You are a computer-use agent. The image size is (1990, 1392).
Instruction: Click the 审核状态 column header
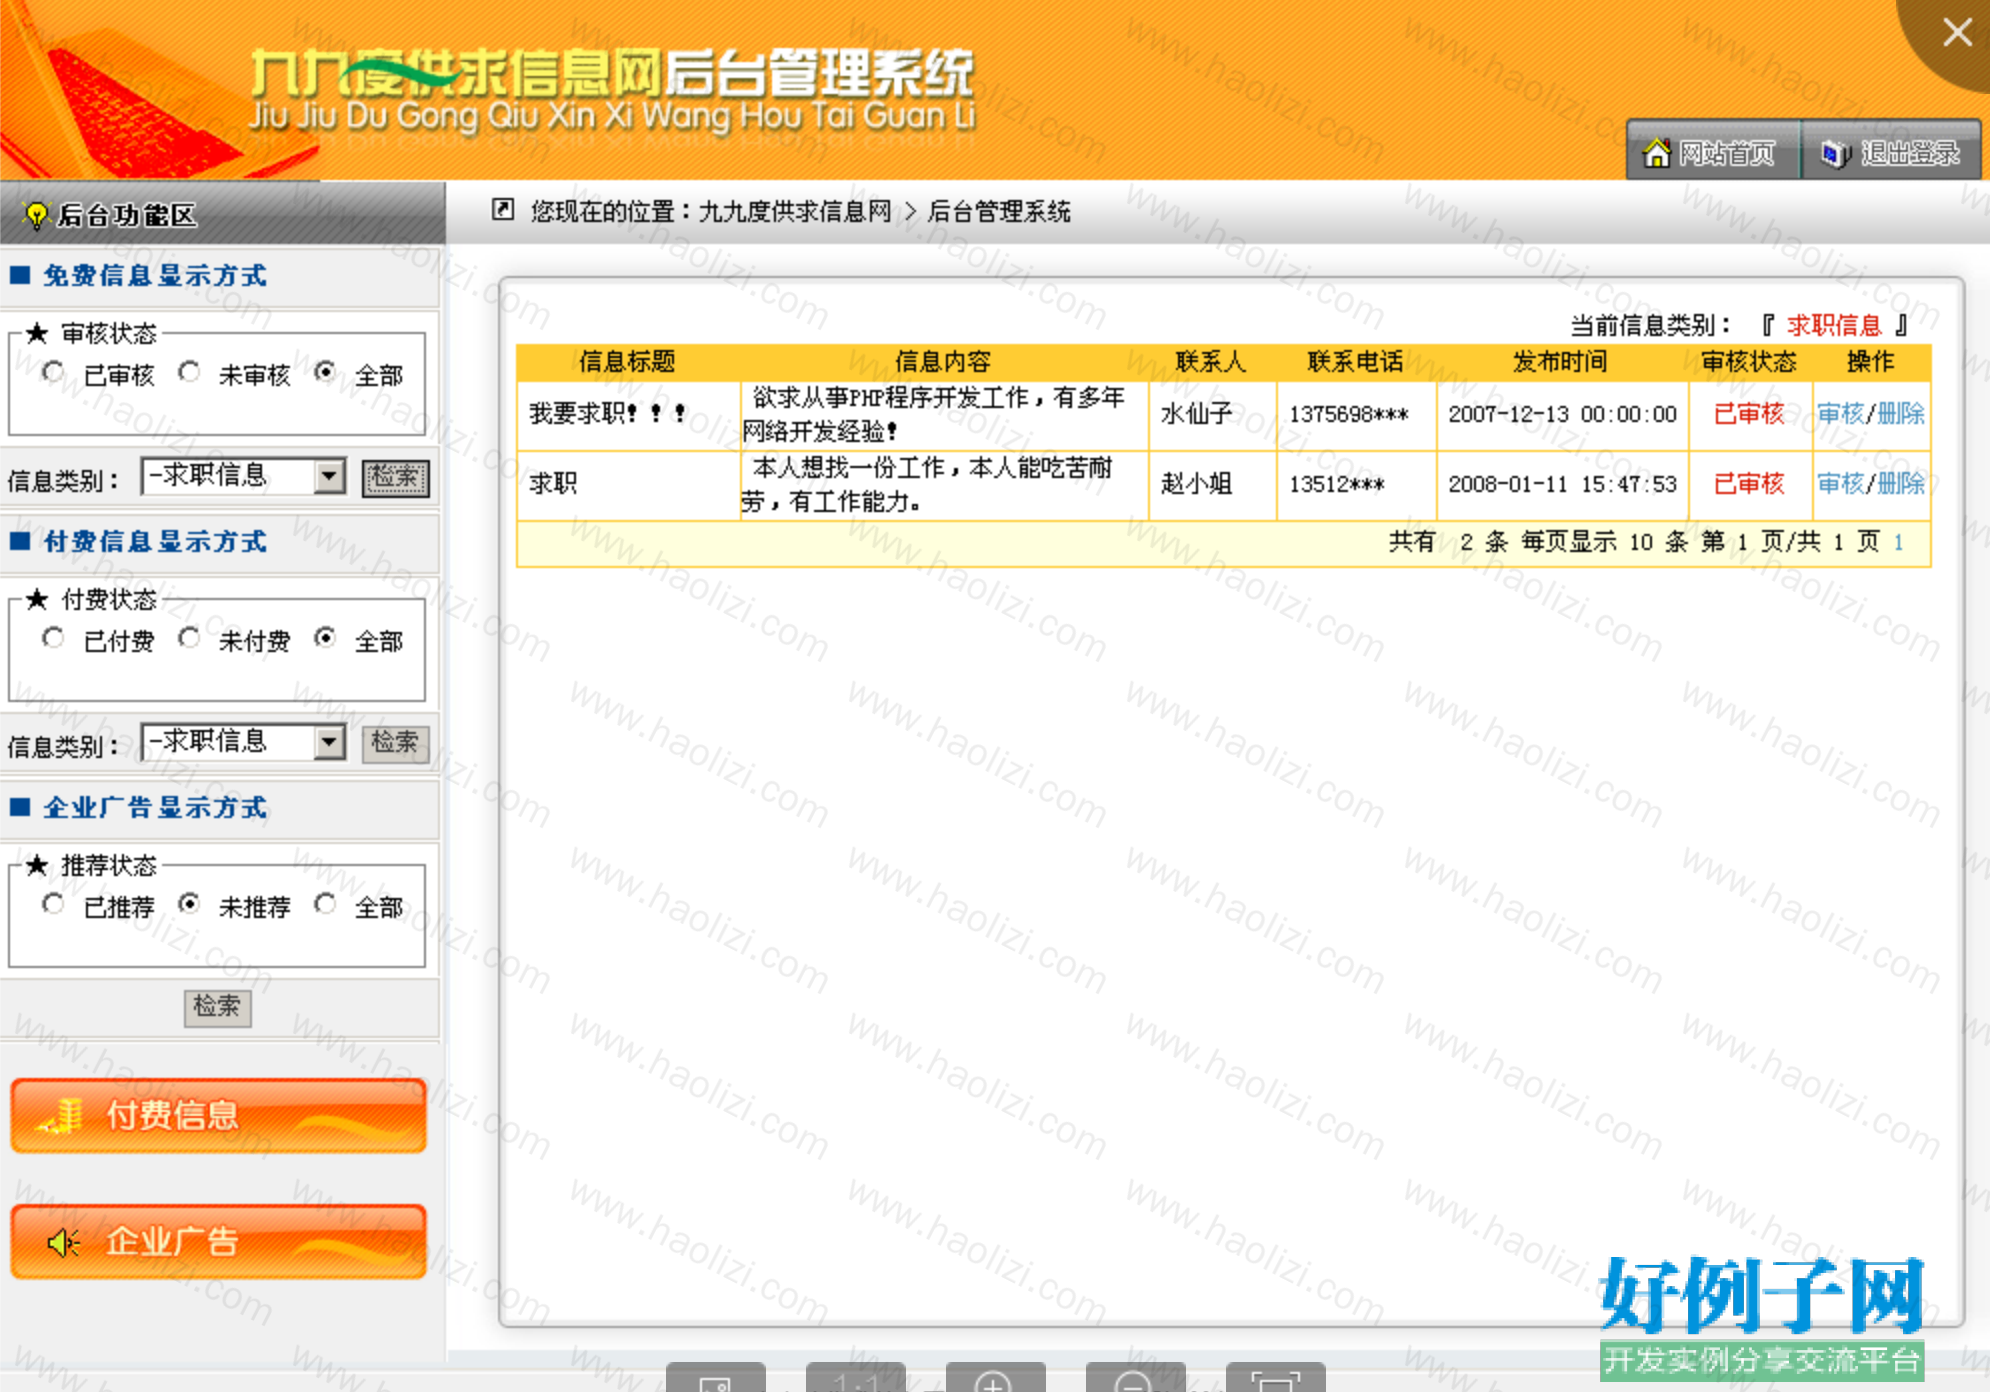point(1749,362)
